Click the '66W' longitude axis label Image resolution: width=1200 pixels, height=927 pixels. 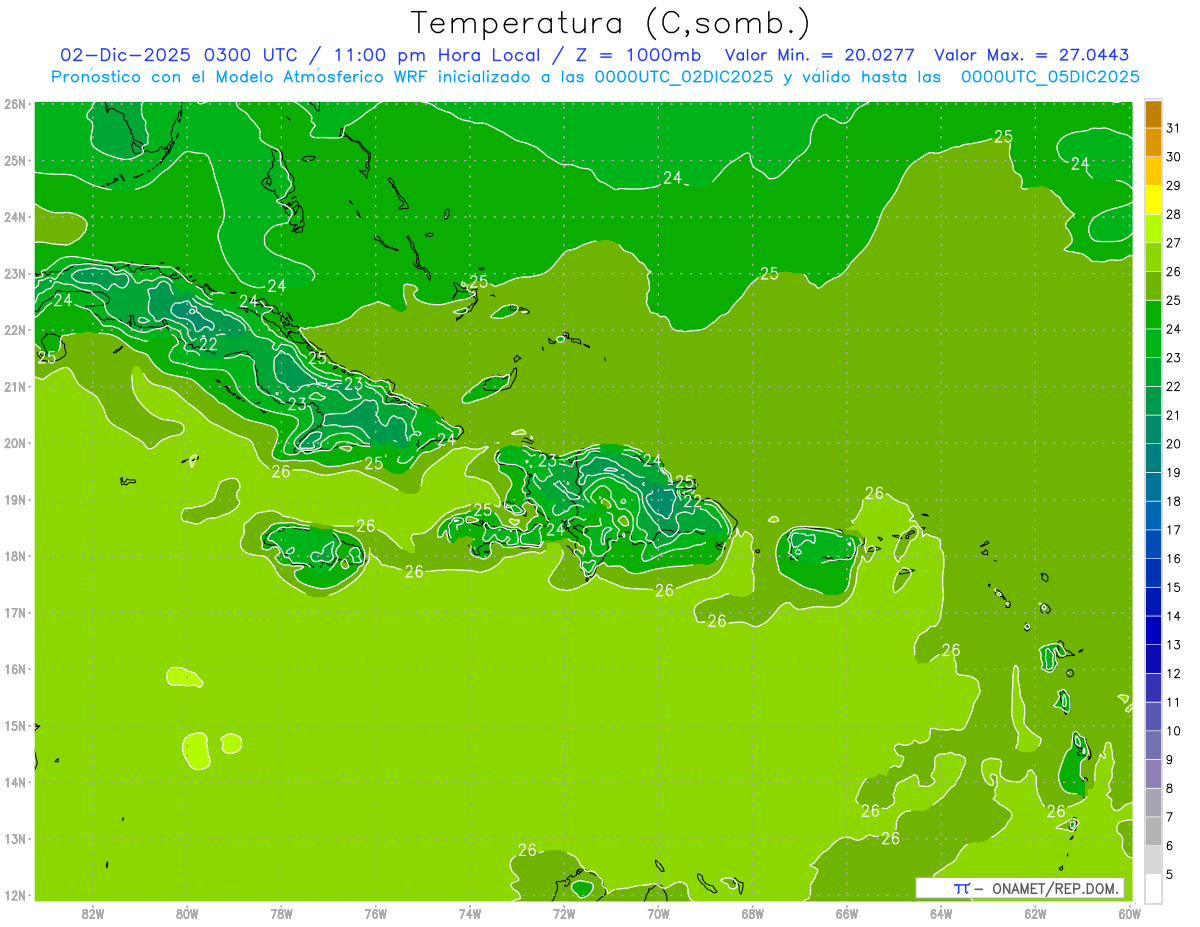click(847, 914)
